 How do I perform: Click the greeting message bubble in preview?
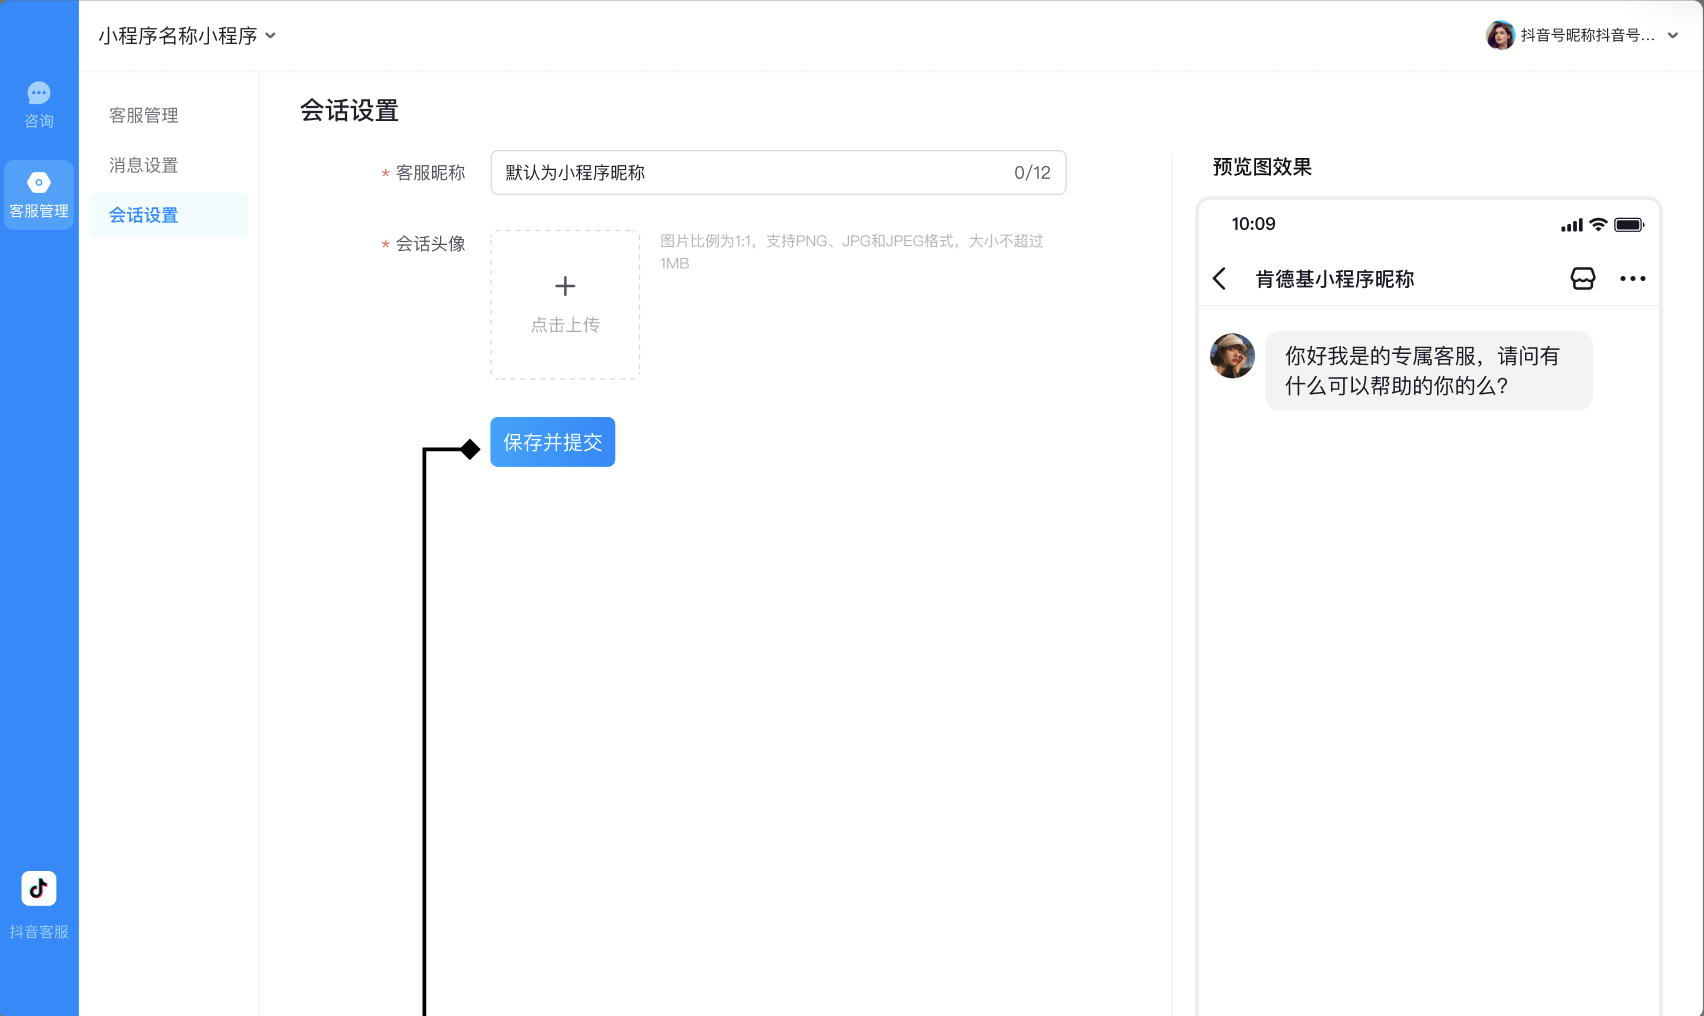1428,371
